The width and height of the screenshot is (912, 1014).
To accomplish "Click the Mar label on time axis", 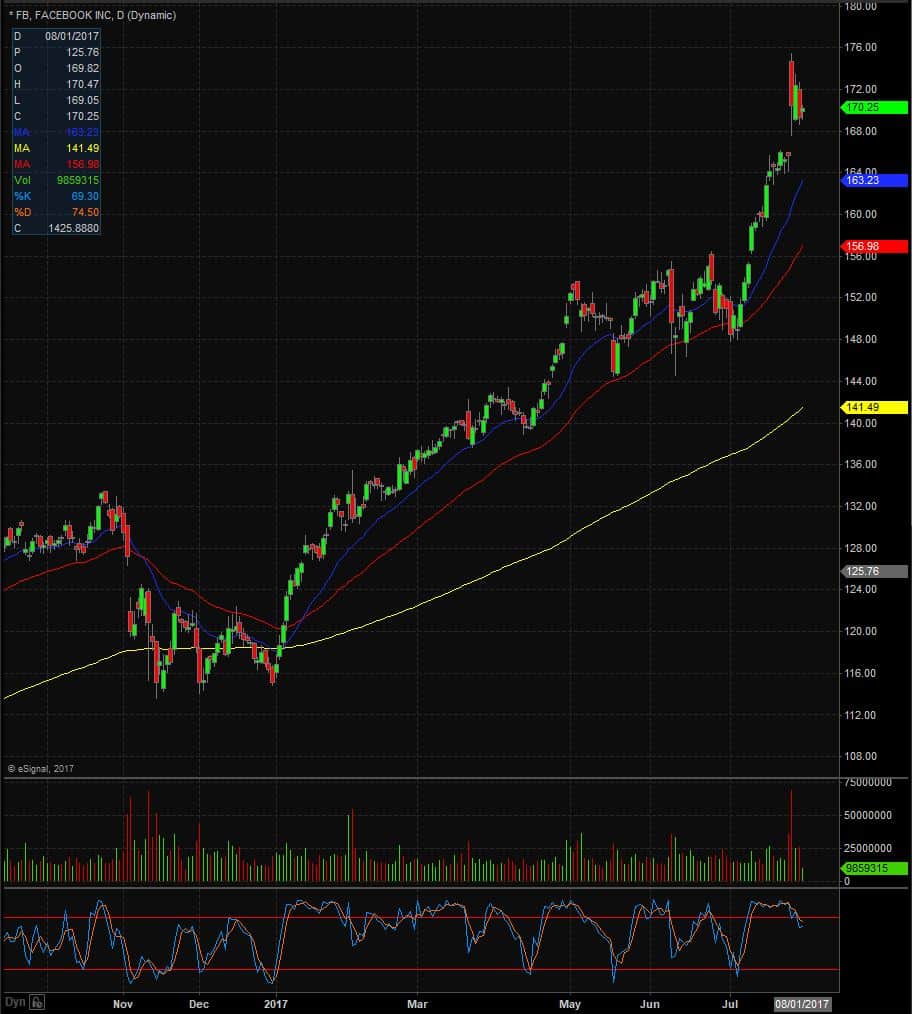I will (x=417, y=1004).
